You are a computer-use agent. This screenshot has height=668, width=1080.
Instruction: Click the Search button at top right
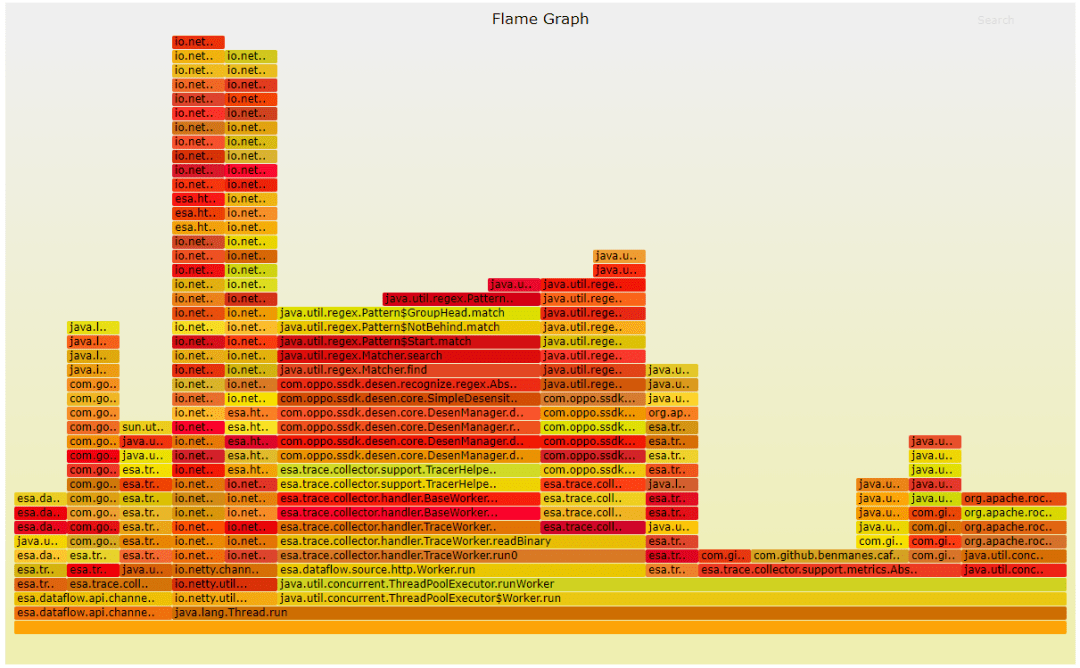995,20
